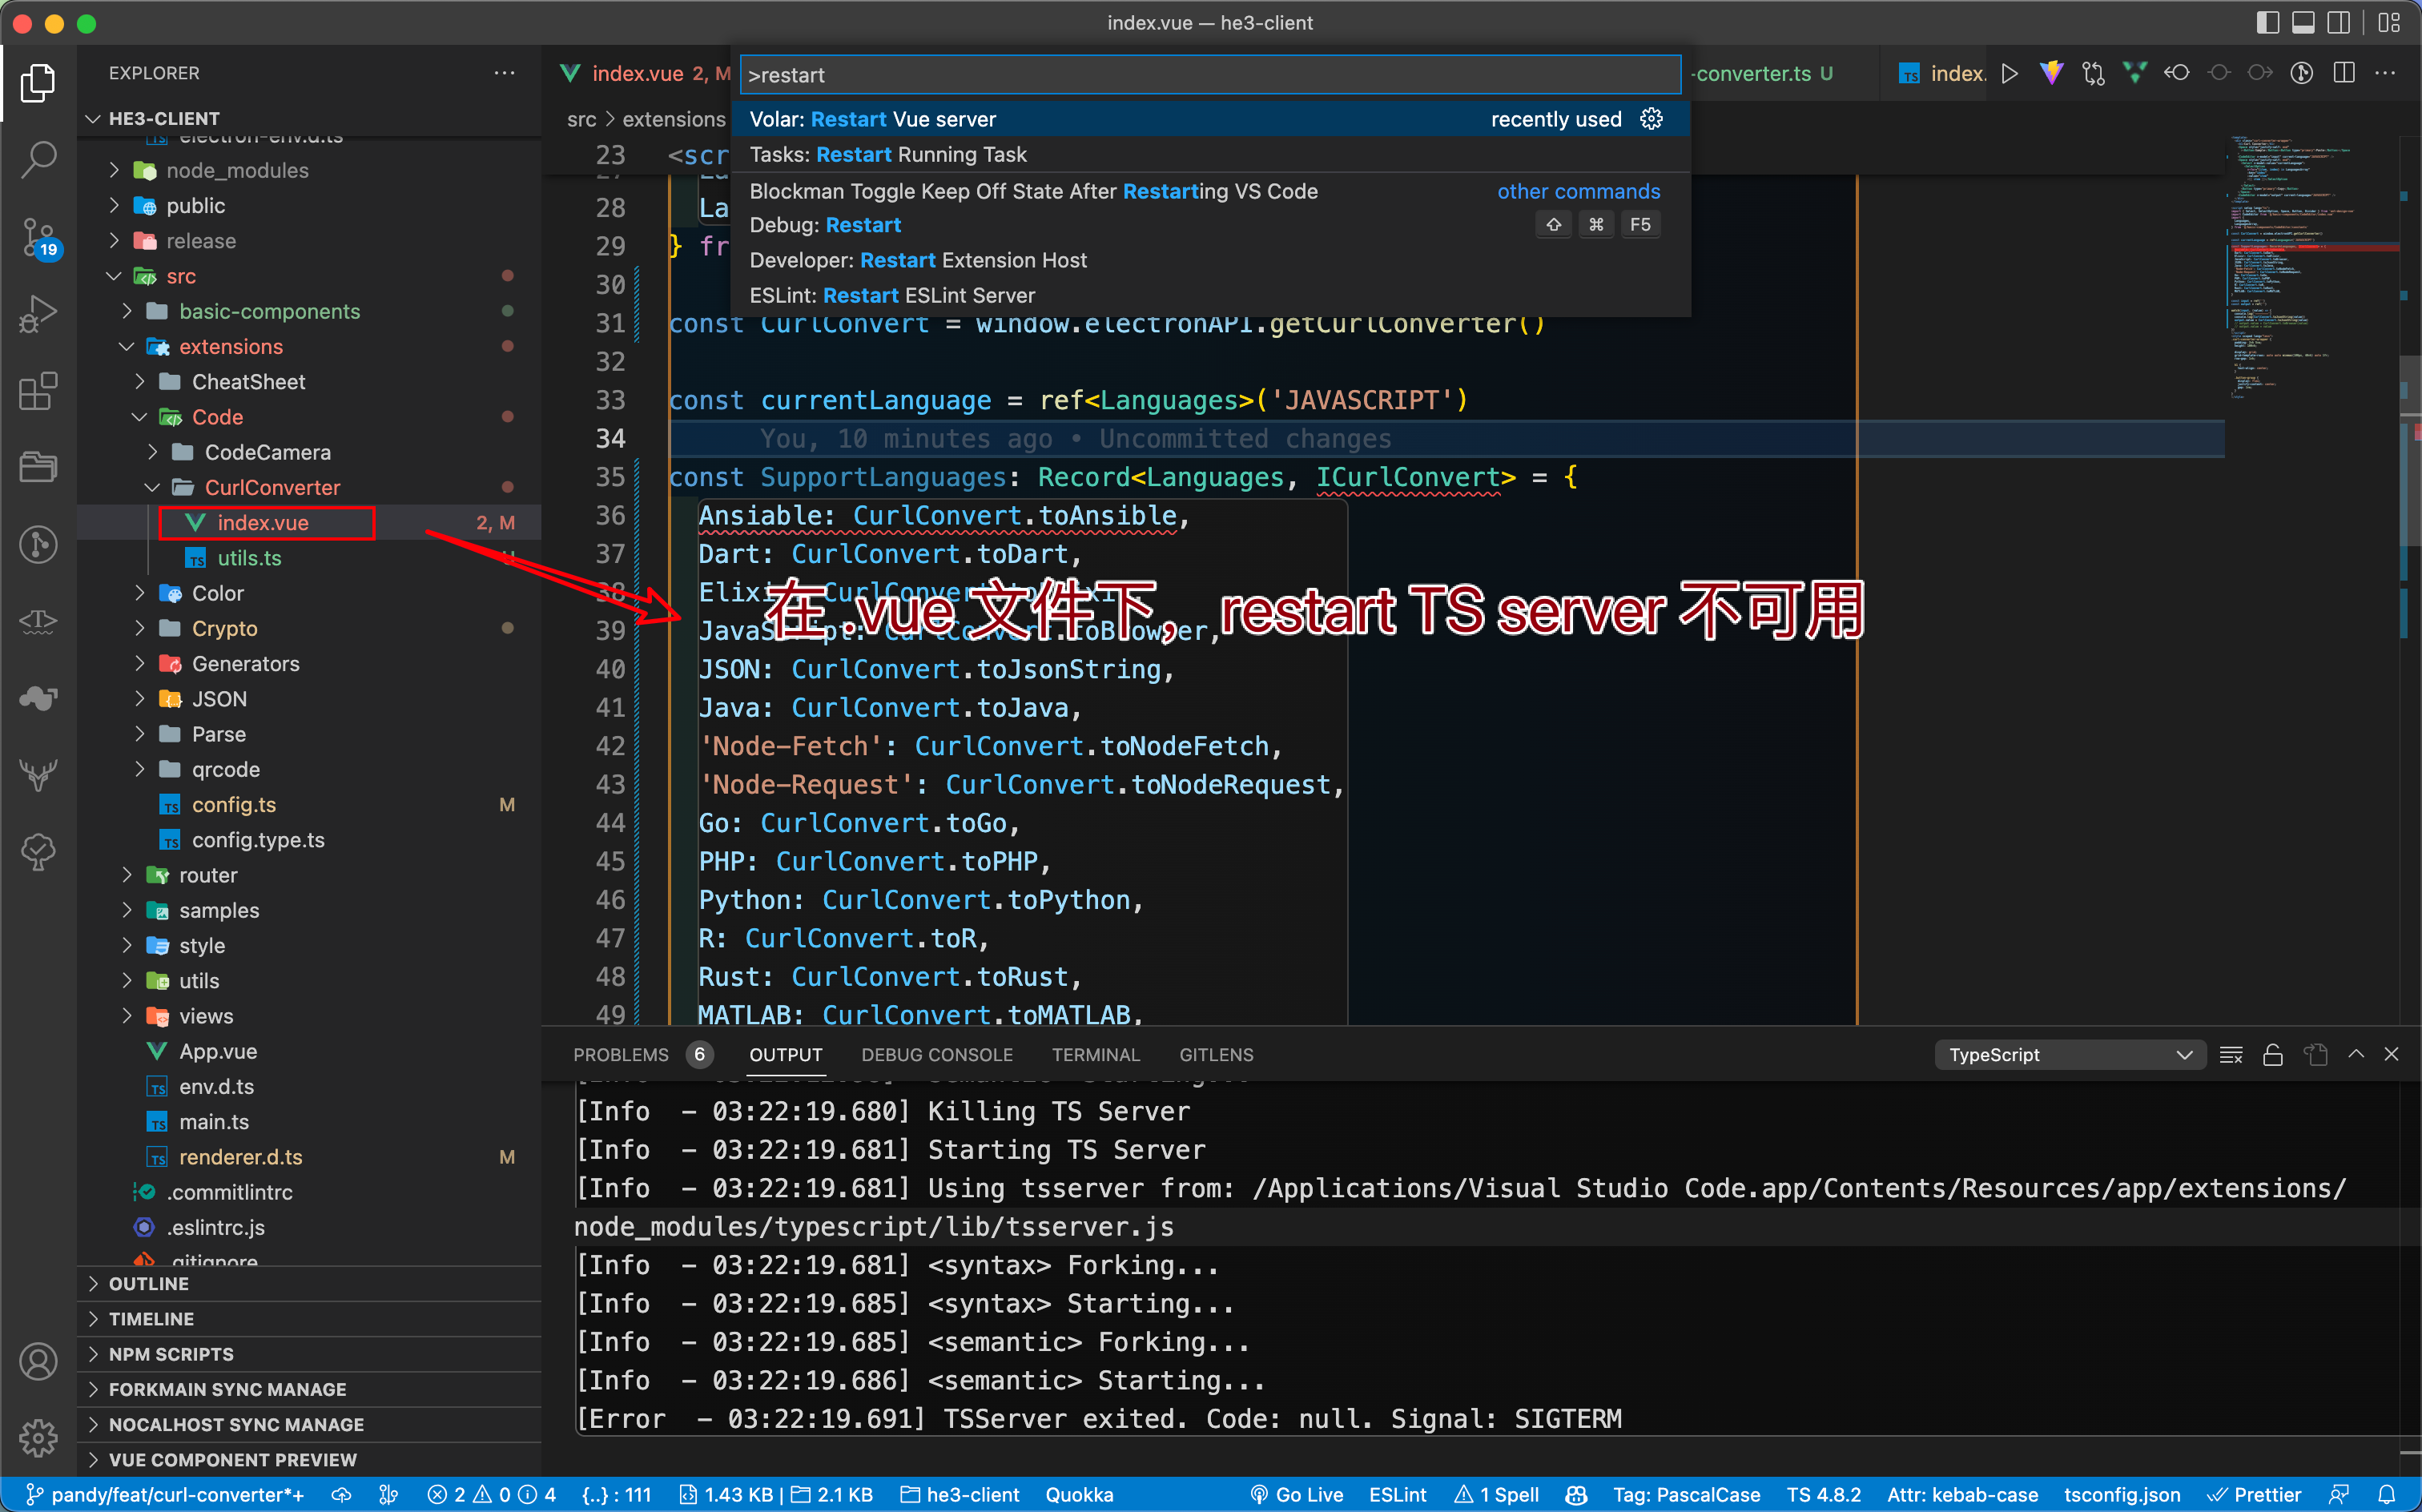Clear the output panel
The height and width of the screenshot is (1512, 2422).
[x=2231, y=1055]
